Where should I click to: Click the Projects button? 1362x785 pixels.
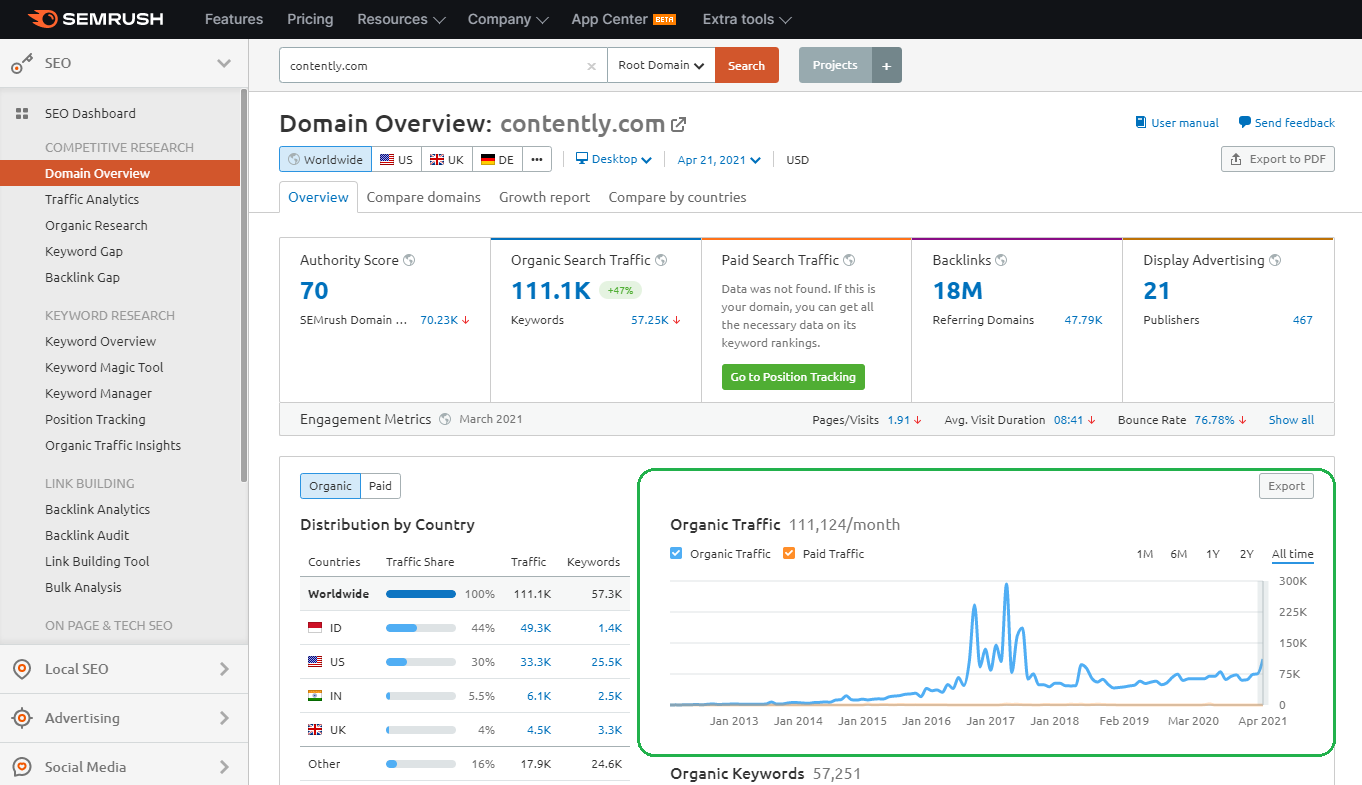click(x=835, y=65)
